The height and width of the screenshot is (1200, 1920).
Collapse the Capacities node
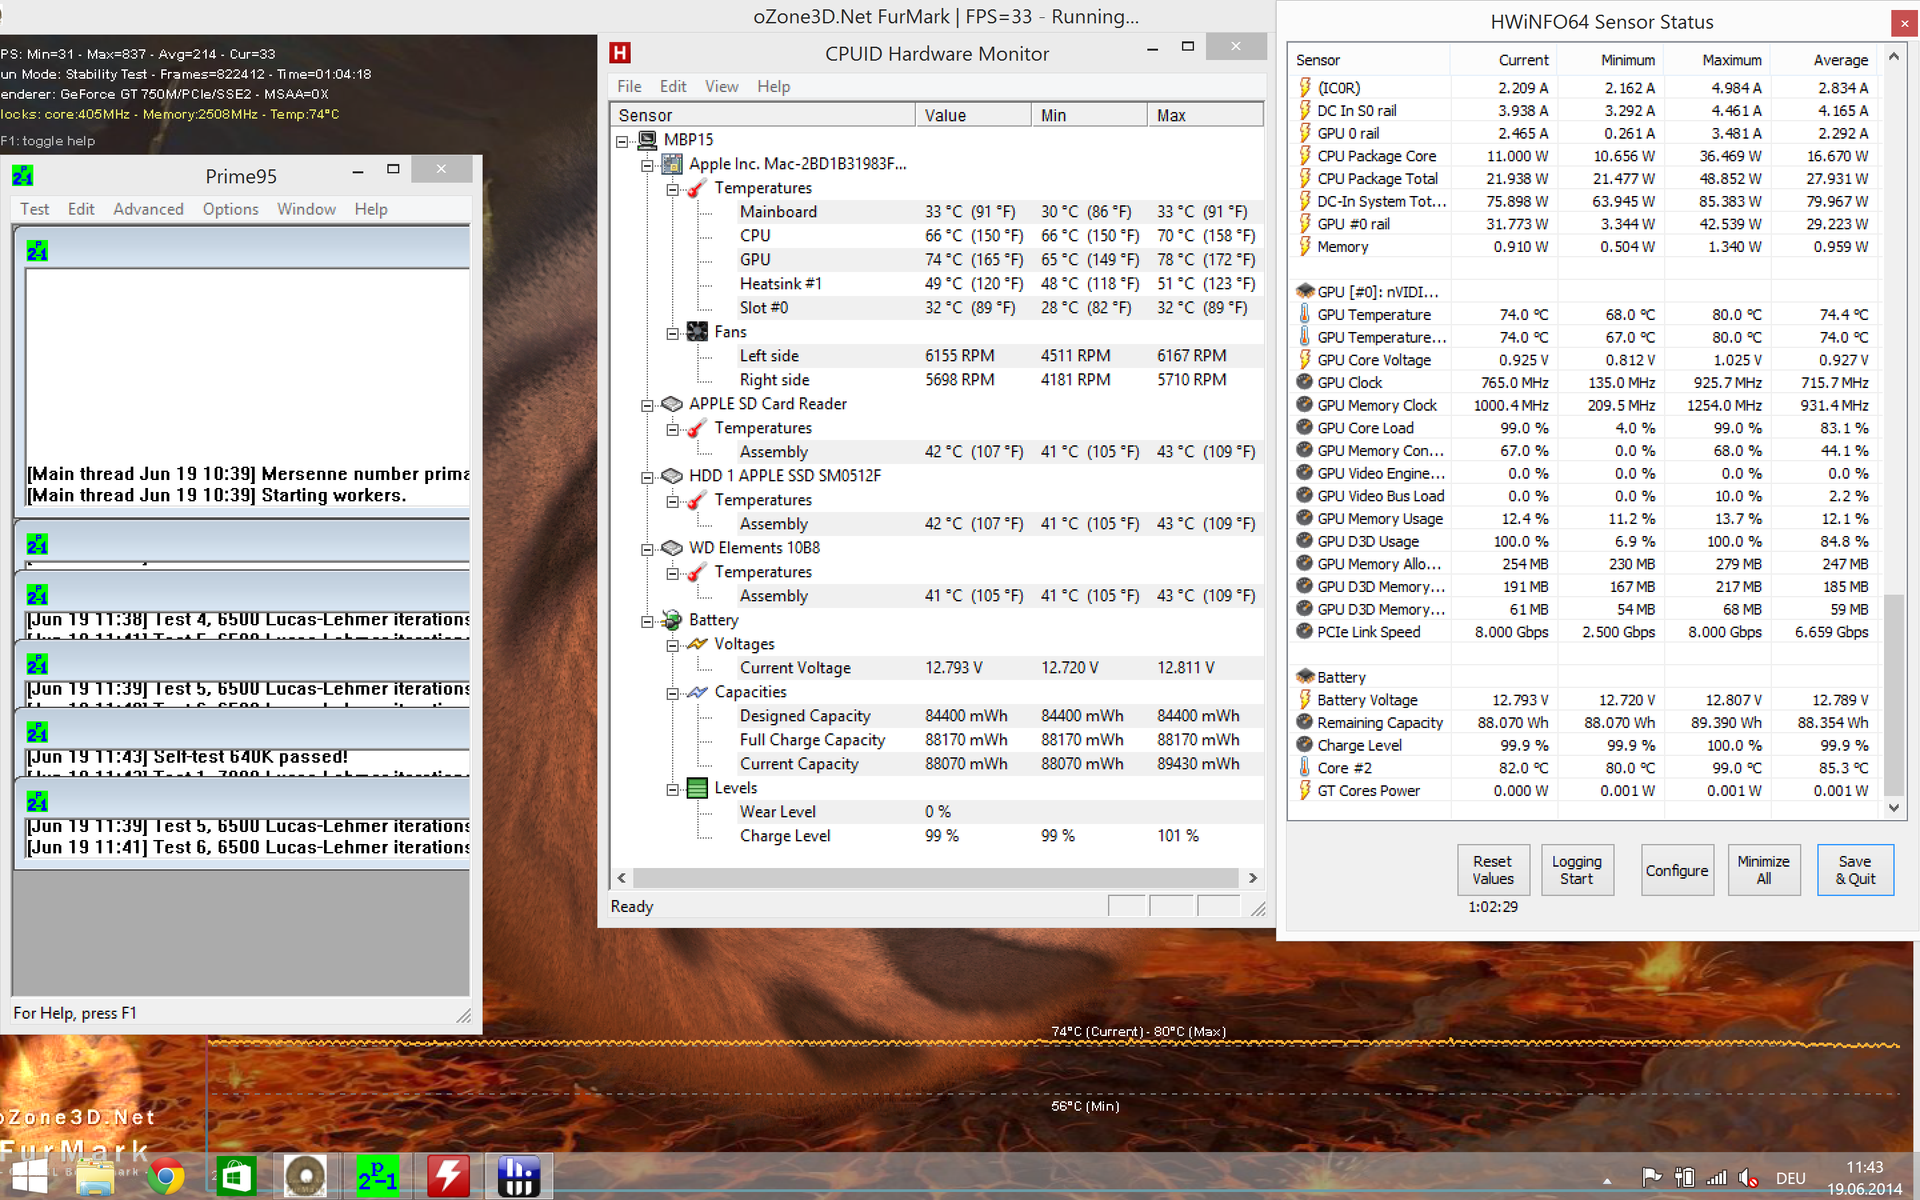[673, 693]
